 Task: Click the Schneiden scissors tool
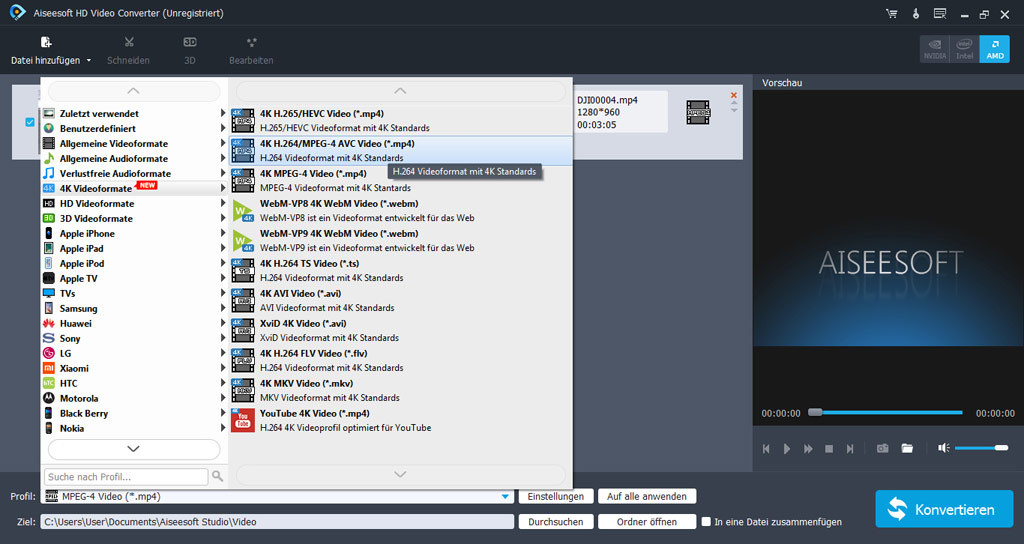[x=129, y=49]
